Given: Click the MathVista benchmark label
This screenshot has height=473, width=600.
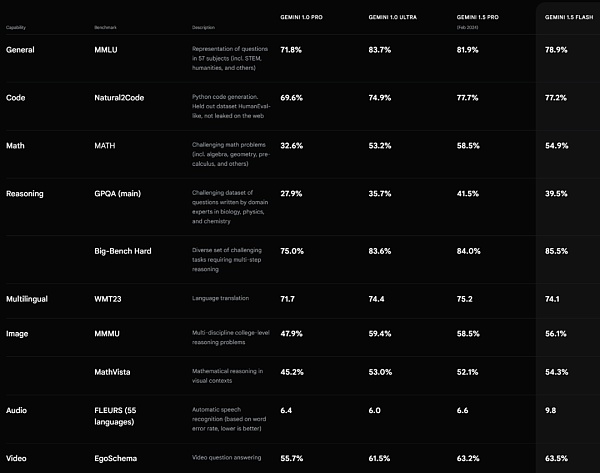Looking at the screenshot, I should [115, 375].
